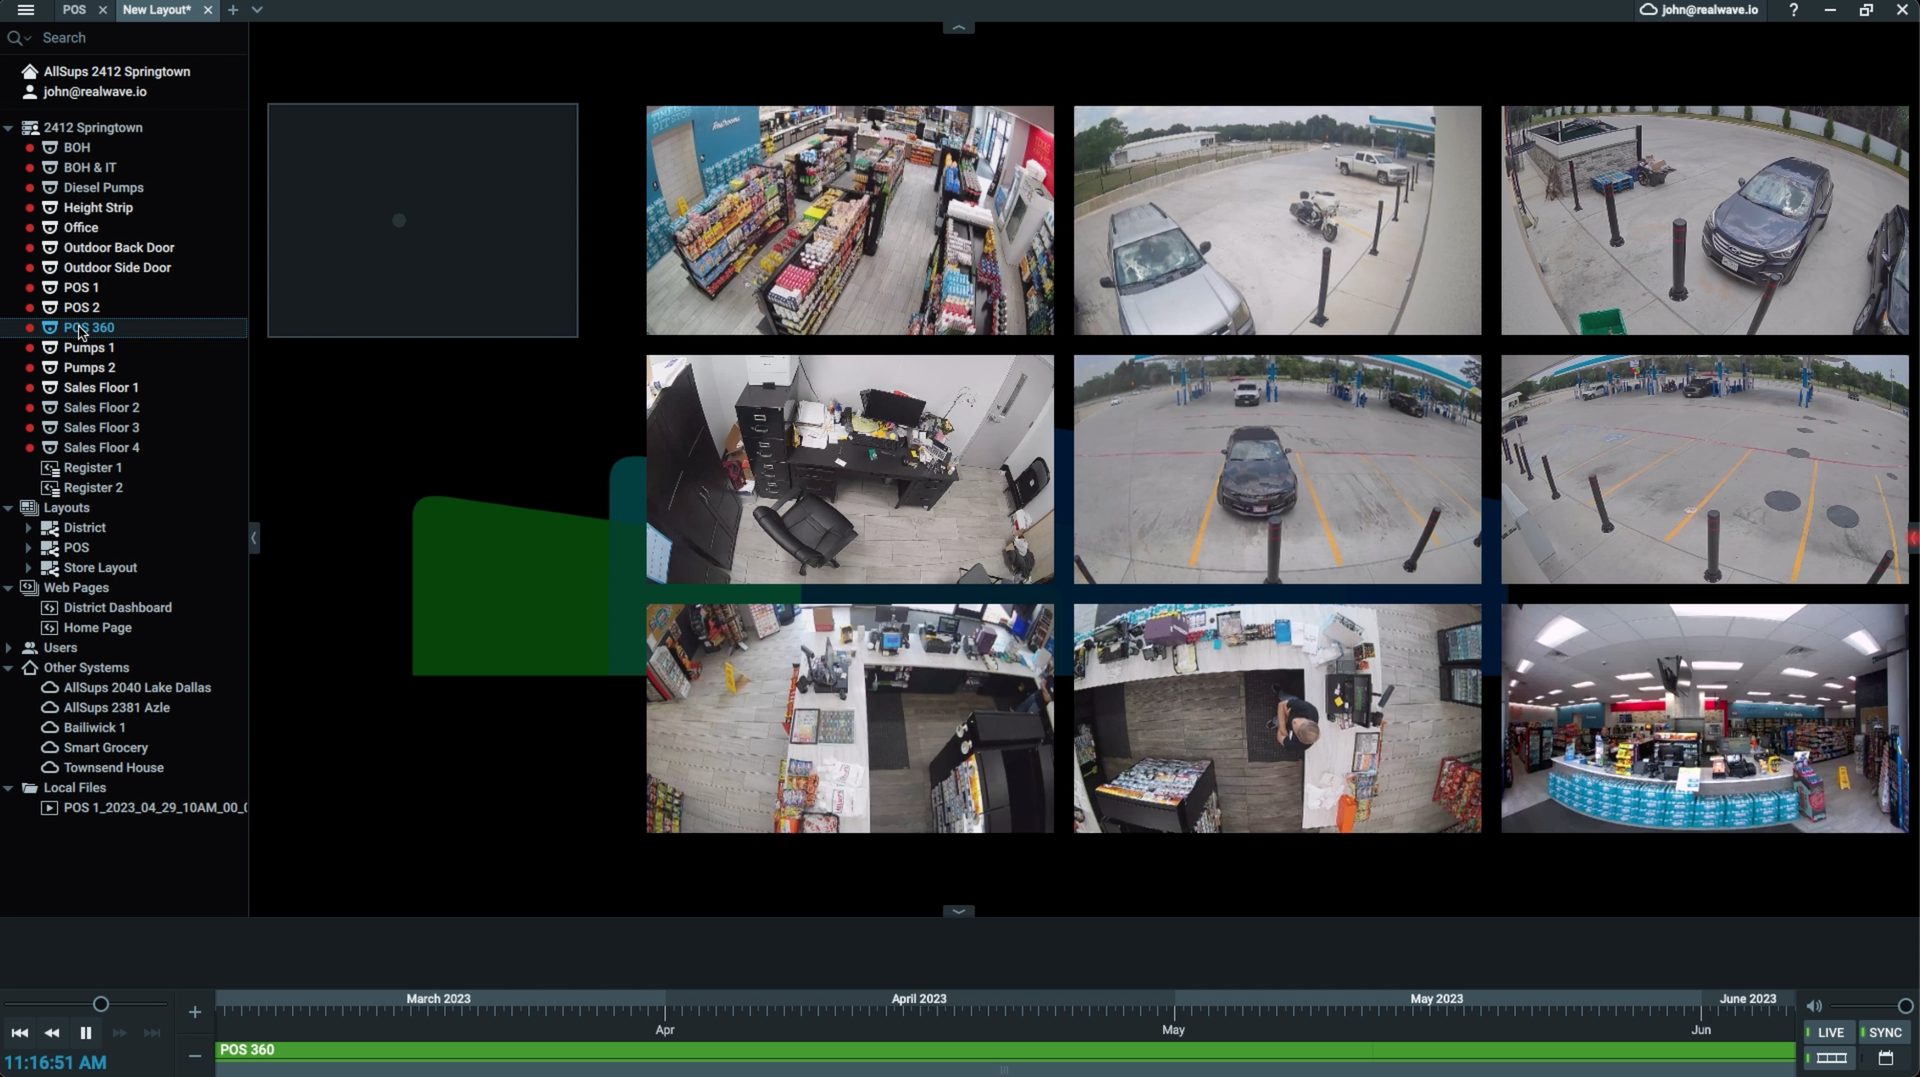Viewport: 1920px width, 1077px height.
Task: Zoom out timeline with minus icon
Action: pyautogui.click(x=195, y=1055)
